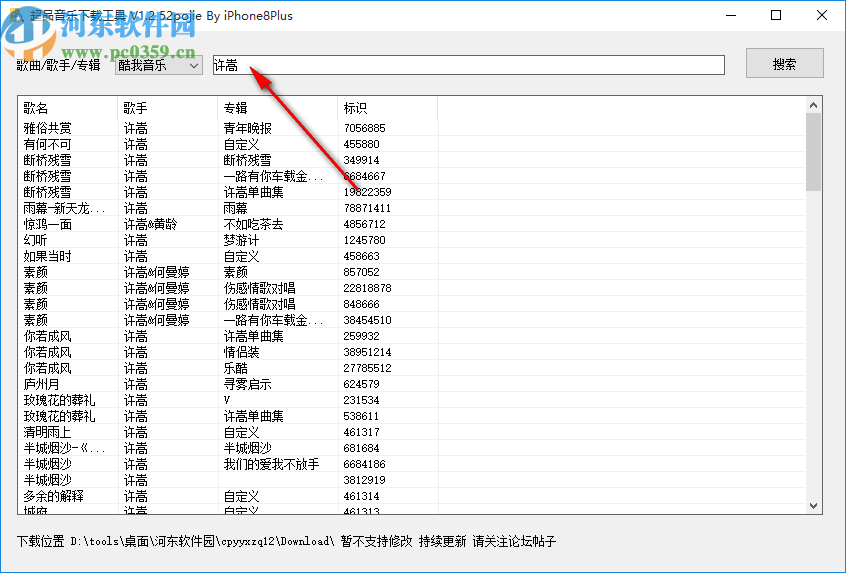846x573 pixels.
Task: Close the music downloader window
Action: click(x=822, y=15)
